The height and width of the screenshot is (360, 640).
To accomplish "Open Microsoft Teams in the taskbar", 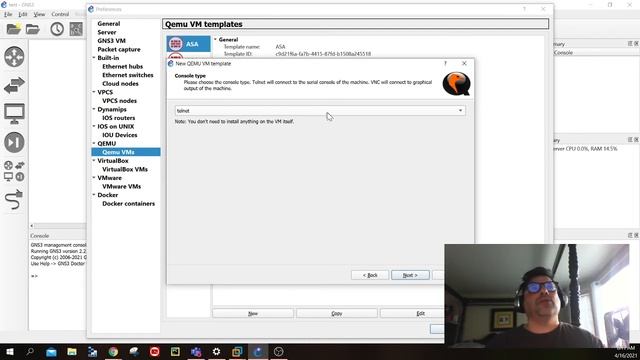I will coord(196,351).
